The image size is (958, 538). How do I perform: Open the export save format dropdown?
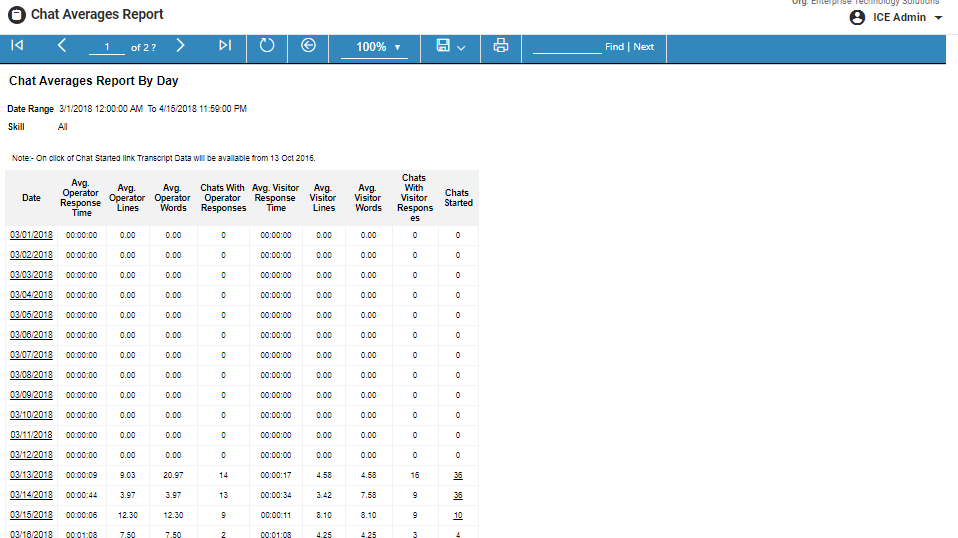tap(451, 47)
